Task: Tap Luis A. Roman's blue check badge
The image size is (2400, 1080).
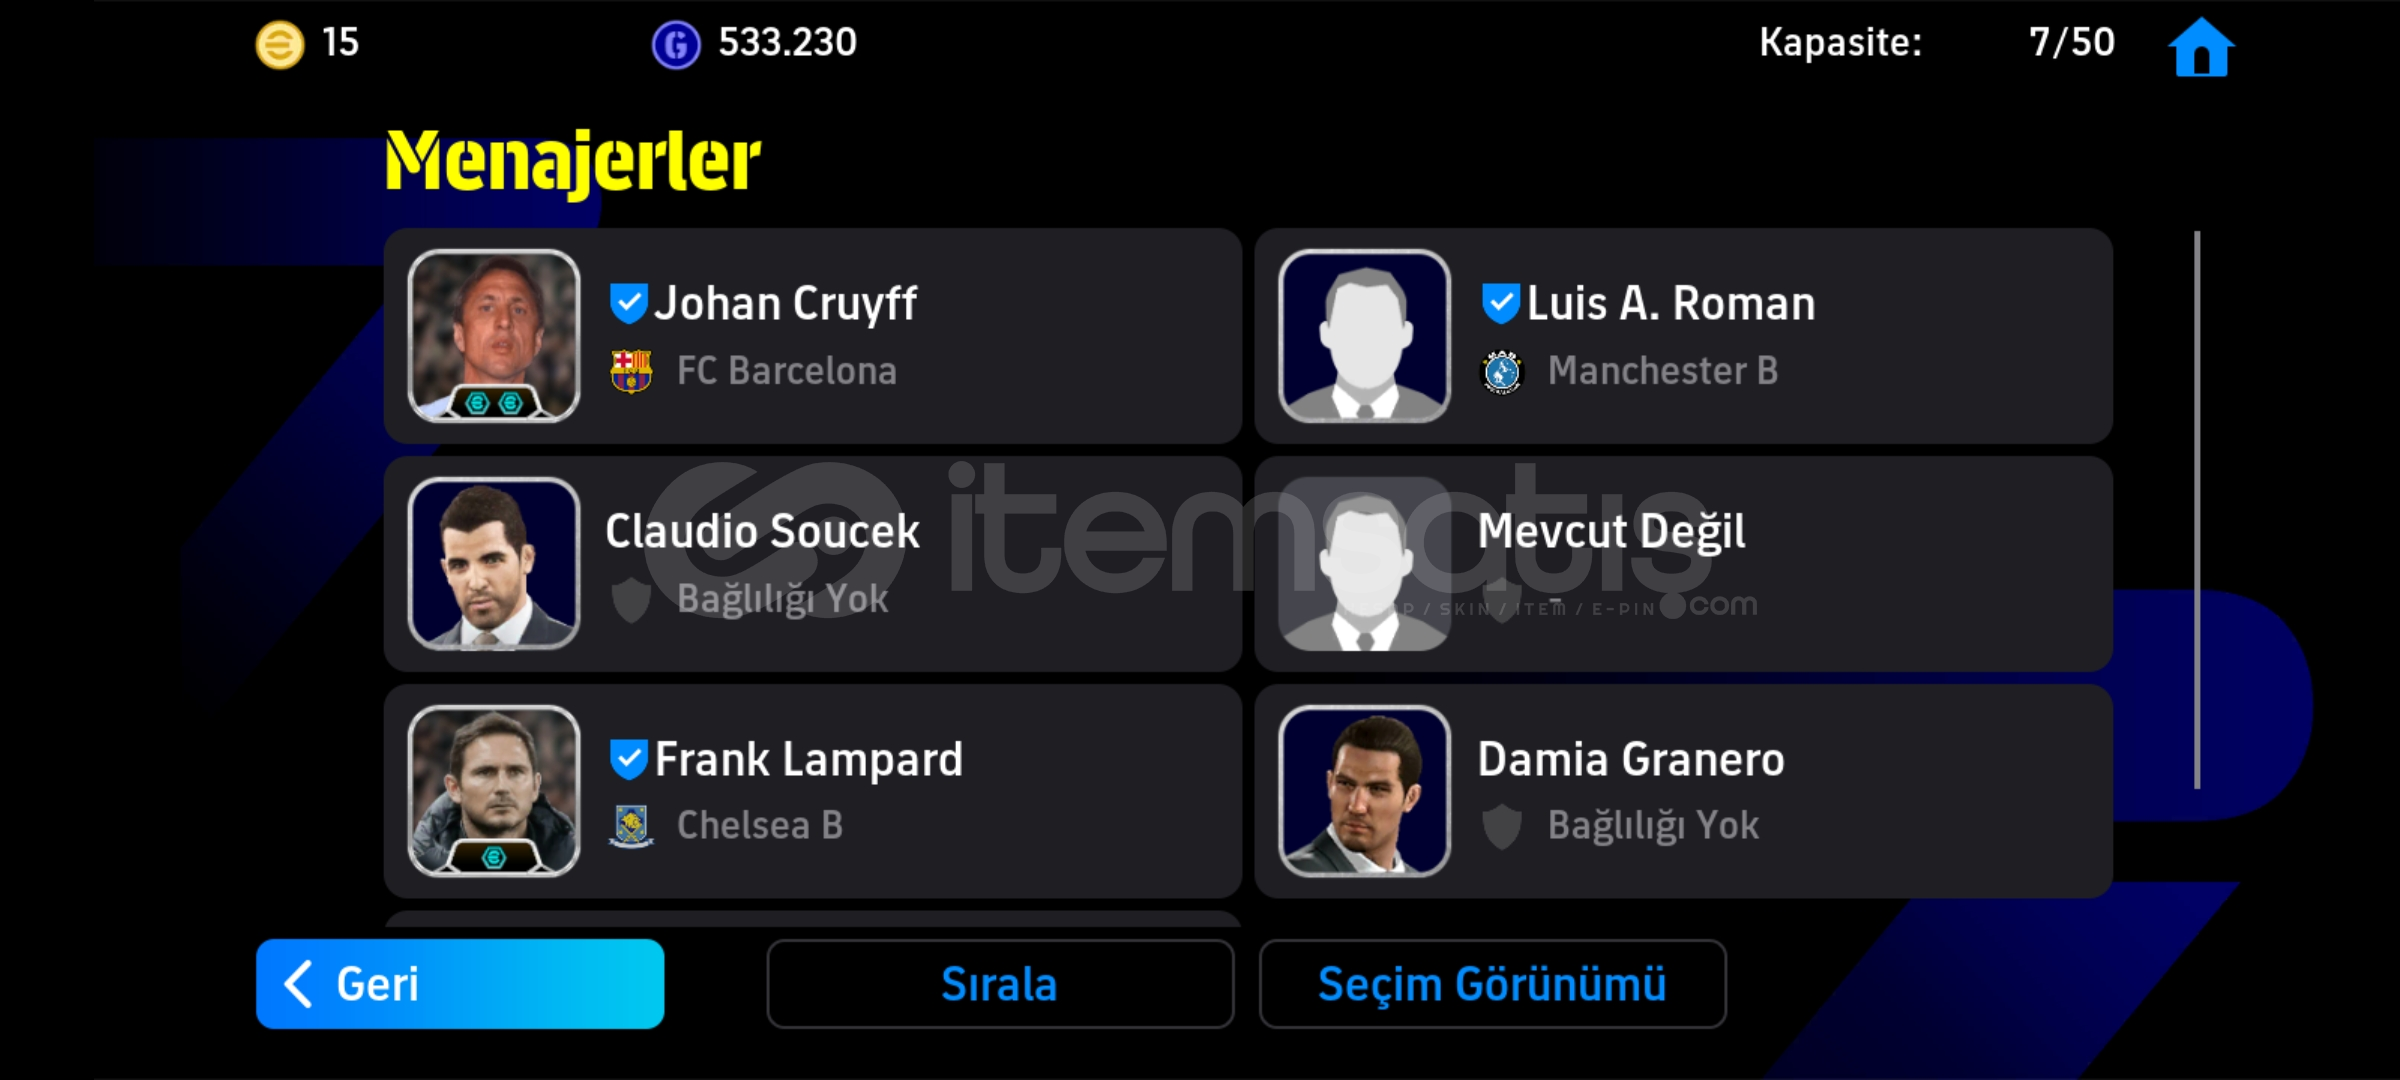Action: 1500,303
